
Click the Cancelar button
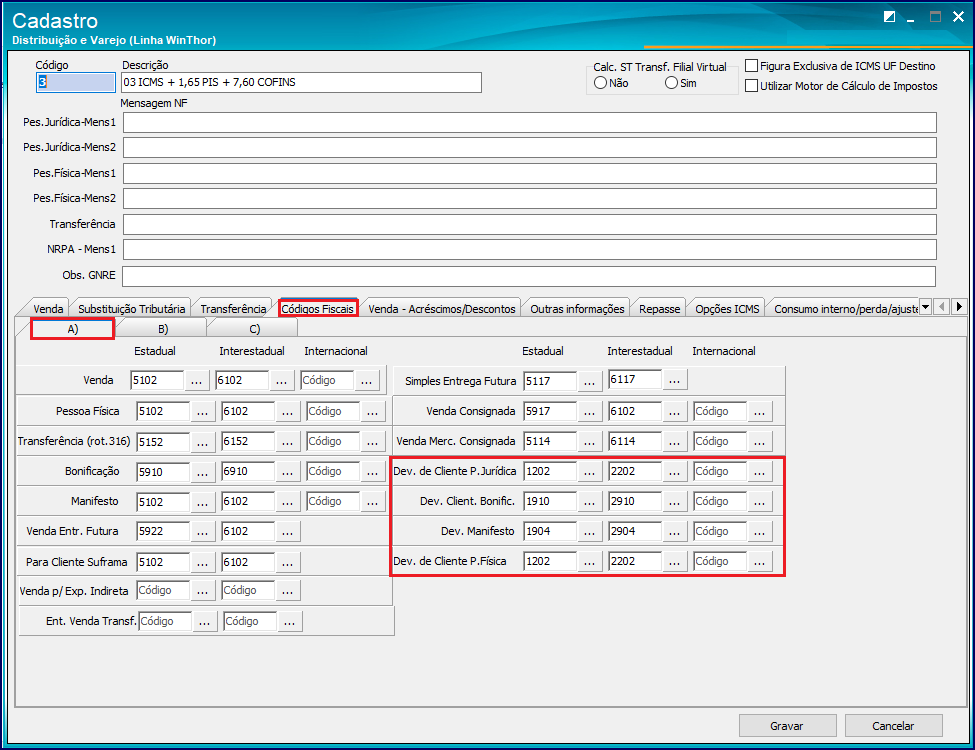click(893, 726)
